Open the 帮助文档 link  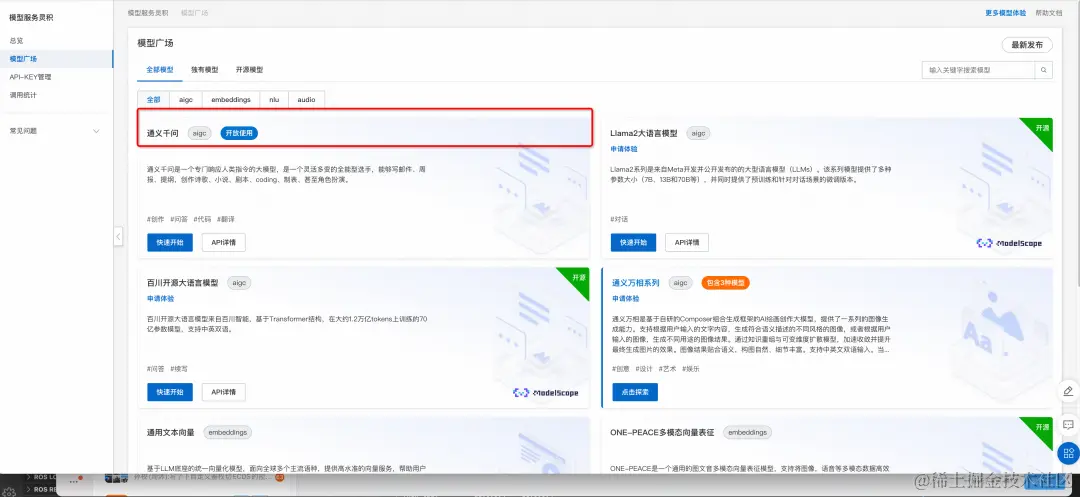(x=1048, y=13)
